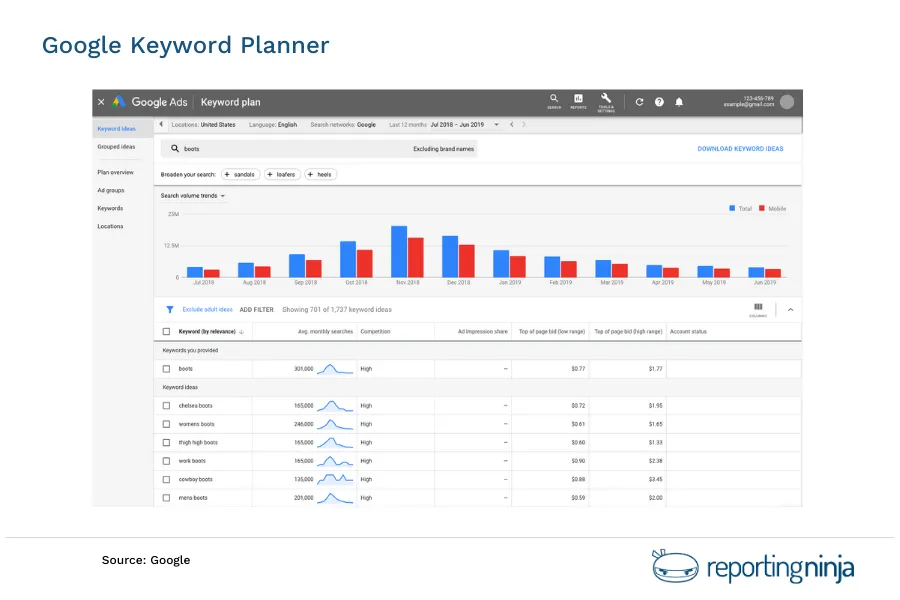Click the cowboy boots trend sparkline

point(335,479)
